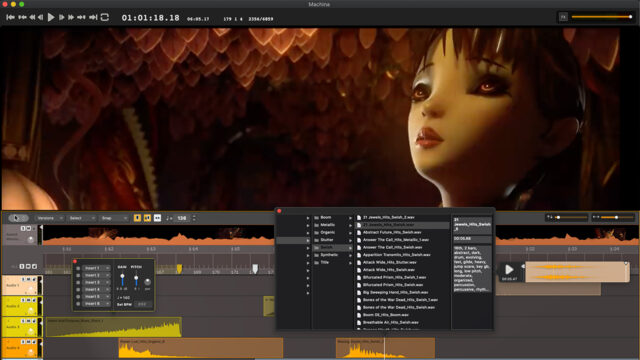The image size is (640, 360).
Task: Click the preview waveform thumbnail
Action: click(577, 272)
